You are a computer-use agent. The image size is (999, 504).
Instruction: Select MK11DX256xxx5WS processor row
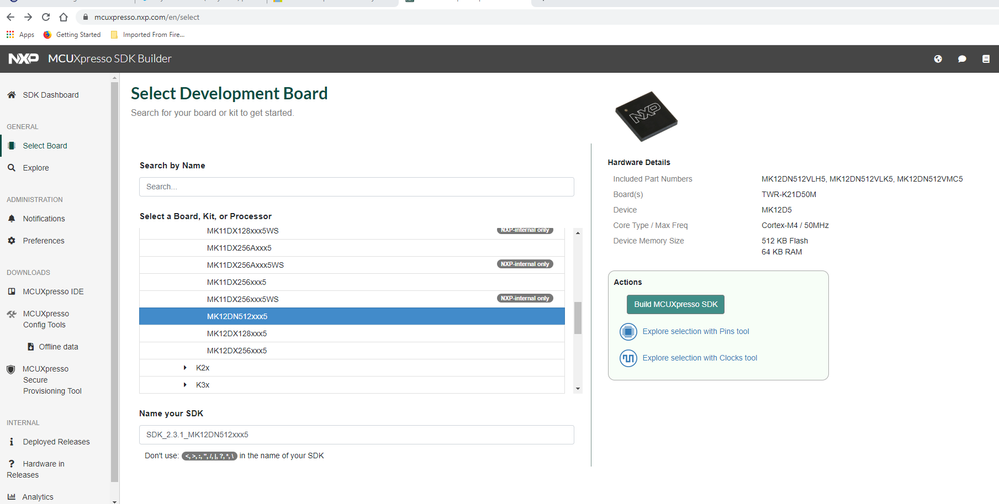(x=352, y=299)
